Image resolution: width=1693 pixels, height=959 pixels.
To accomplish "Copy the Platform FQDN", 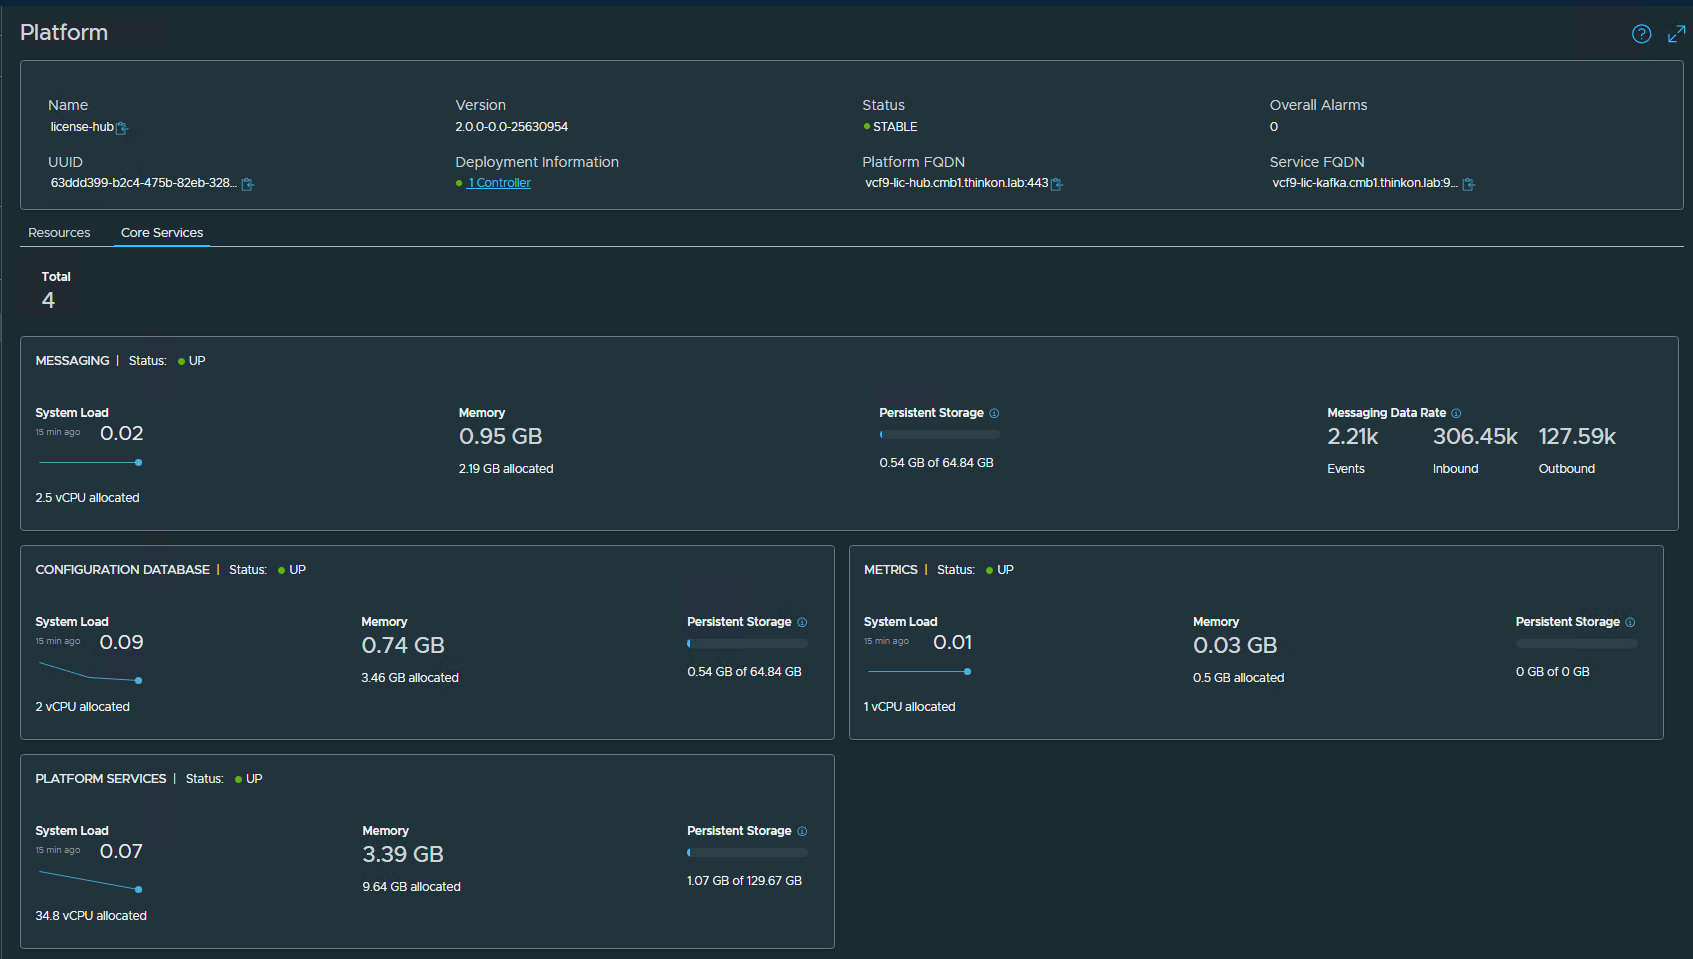I will click(1057, 184).
